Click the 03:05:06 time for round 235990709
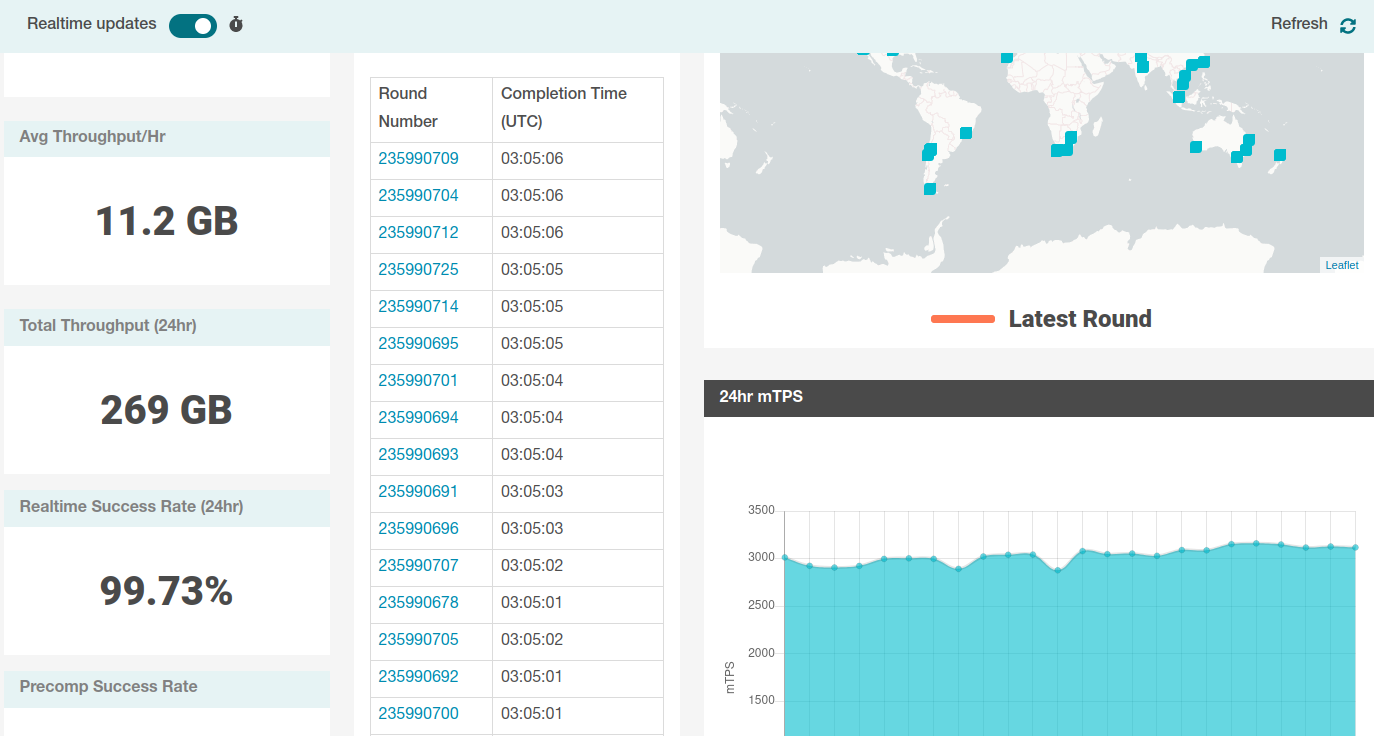This screenshot has width=1374, height=736. tap(532, 158)
